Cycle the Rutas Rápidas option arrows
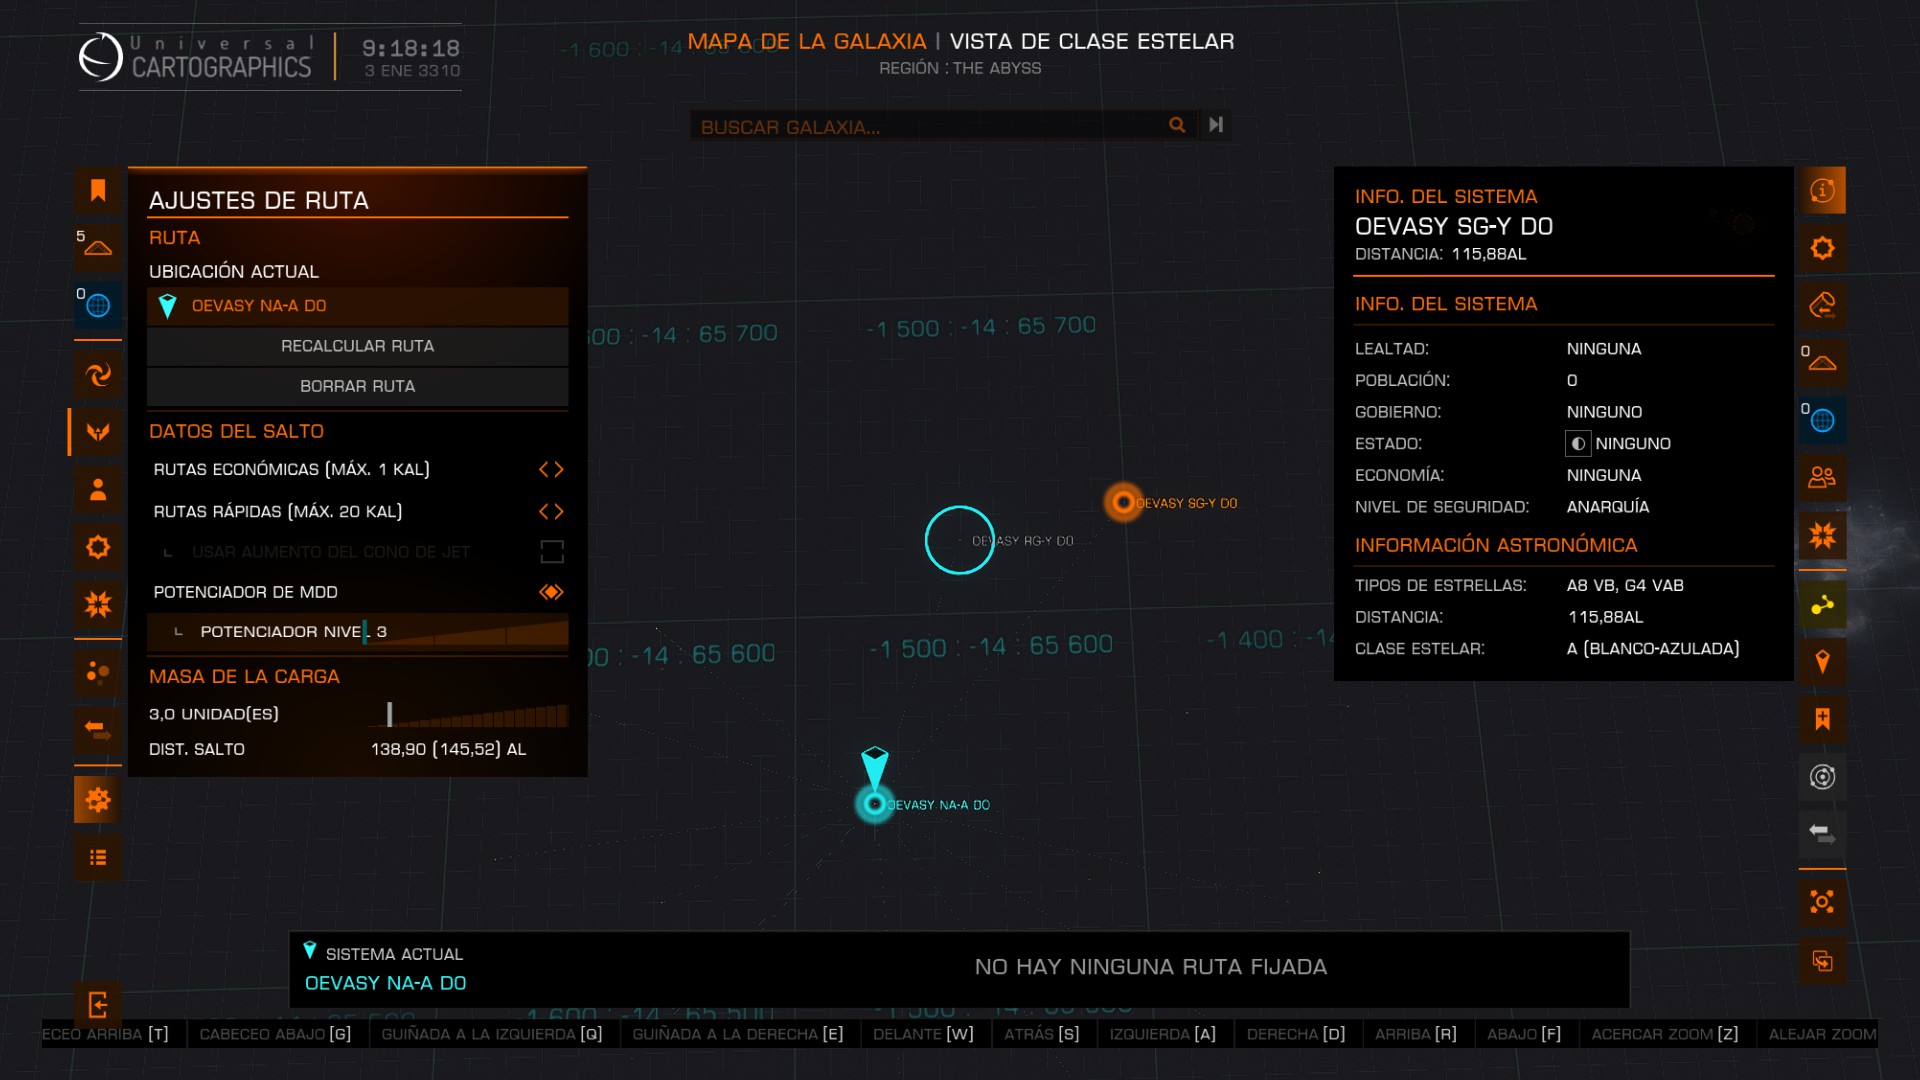Screen dimensions: 1920x1080 tap(551, 511)
